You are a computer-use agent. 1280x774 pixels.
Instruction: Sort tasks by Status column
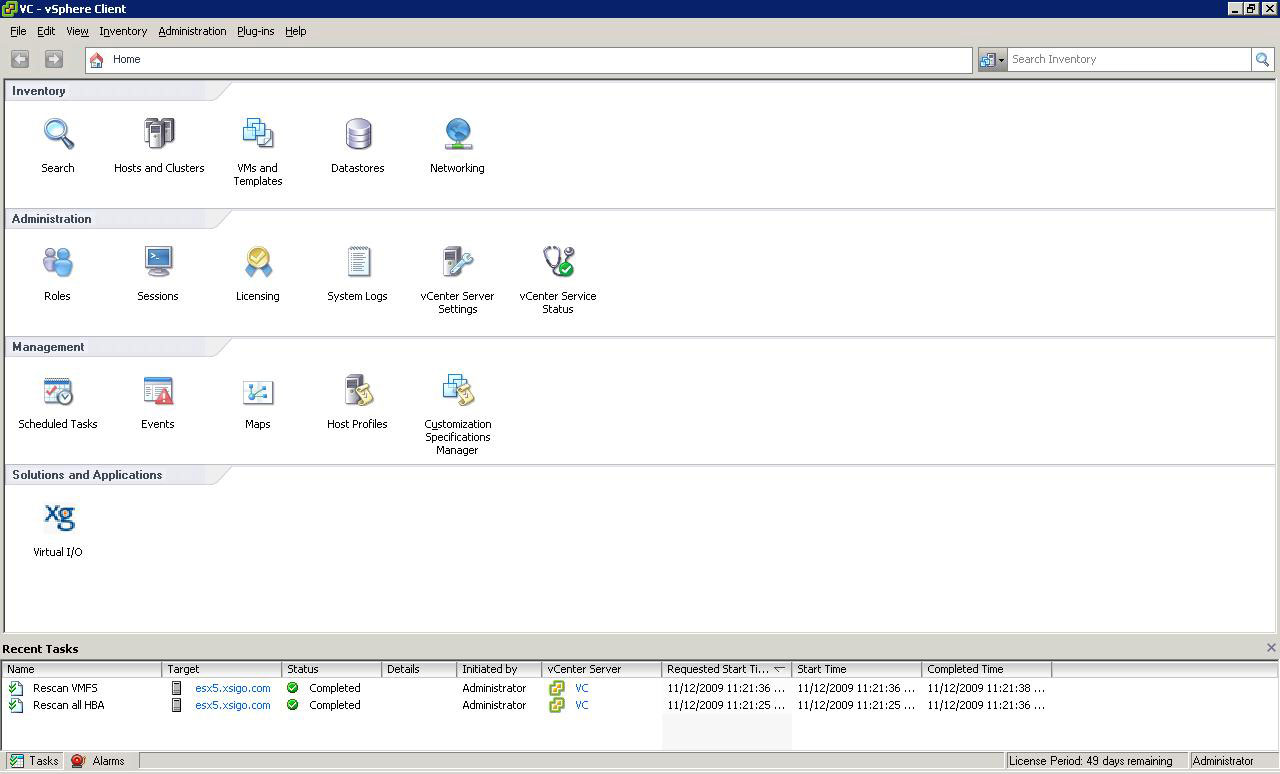click(x=332, y=669)
